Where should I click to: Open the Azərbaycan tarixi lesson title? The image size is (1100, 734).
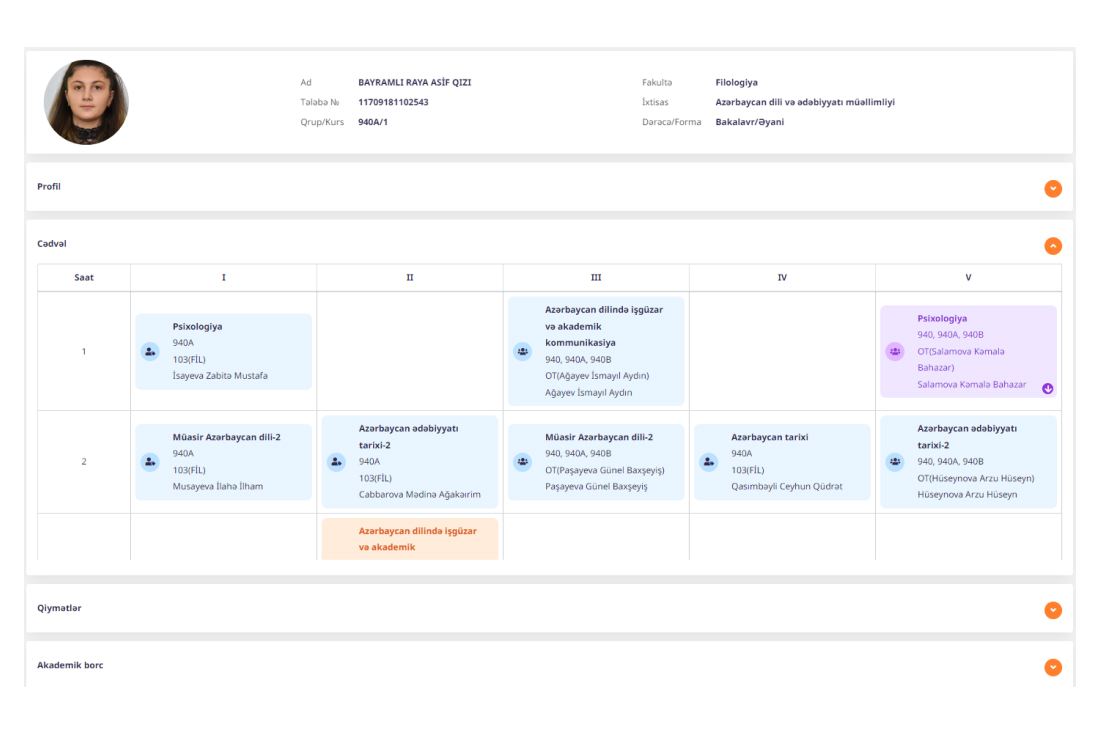769,437
